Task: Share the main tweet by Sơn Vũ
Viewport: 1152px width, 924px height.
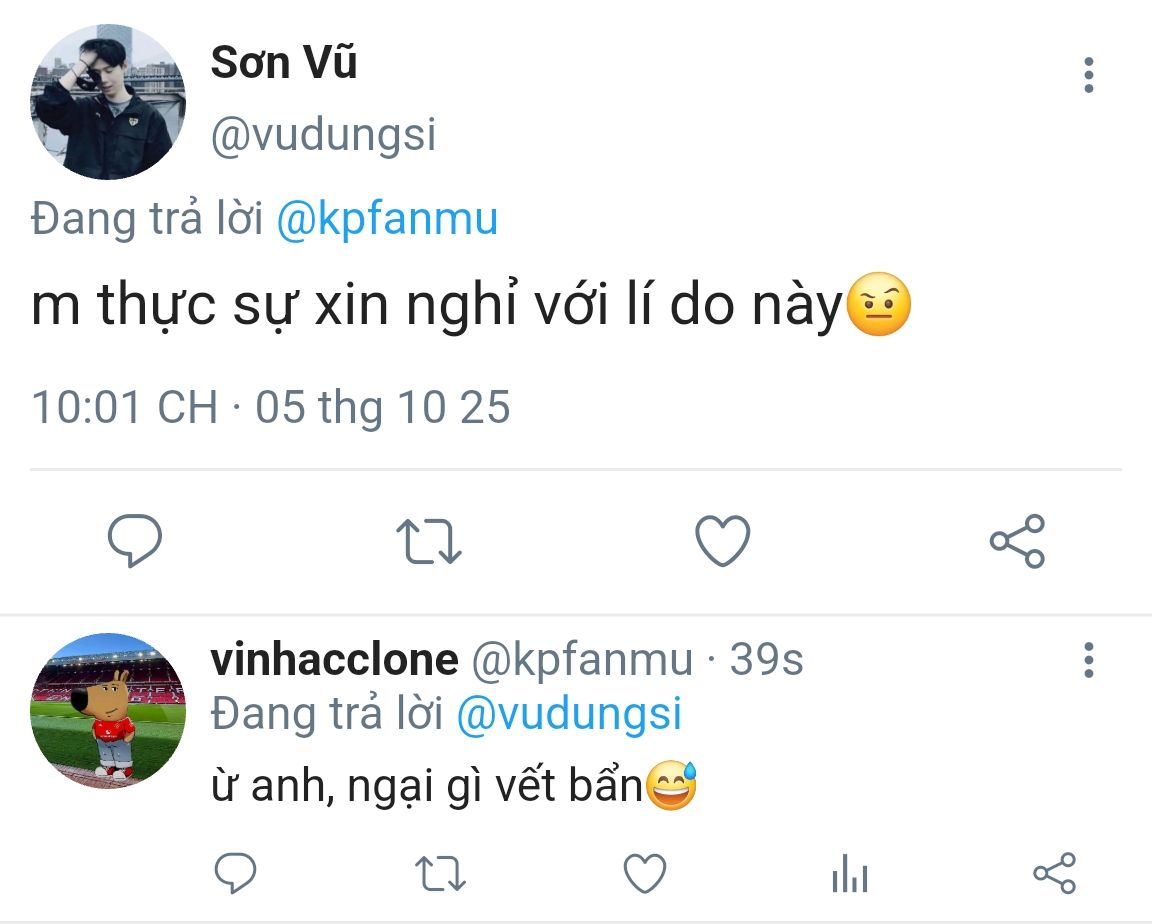Action: click(x=1017, y=541)
